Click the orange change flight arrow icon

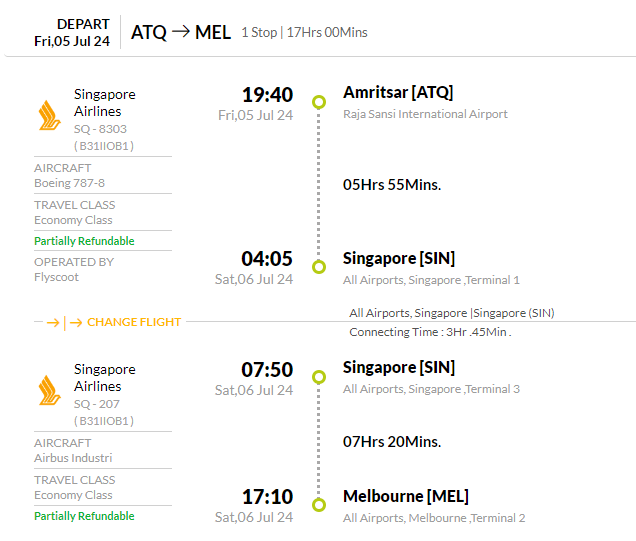(64, 323)
